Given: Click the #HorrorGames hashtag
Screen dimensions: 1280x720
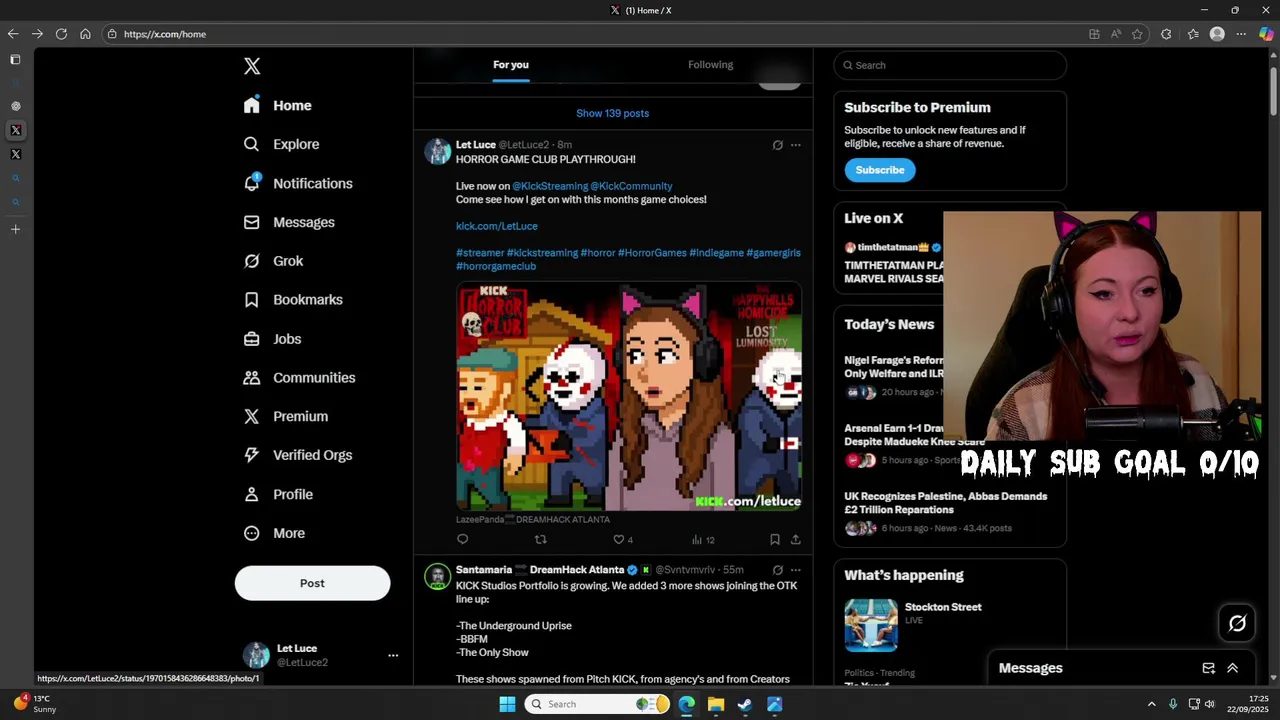Looking at the screenshot, I should pyautogui.click(x=652, y=253).
